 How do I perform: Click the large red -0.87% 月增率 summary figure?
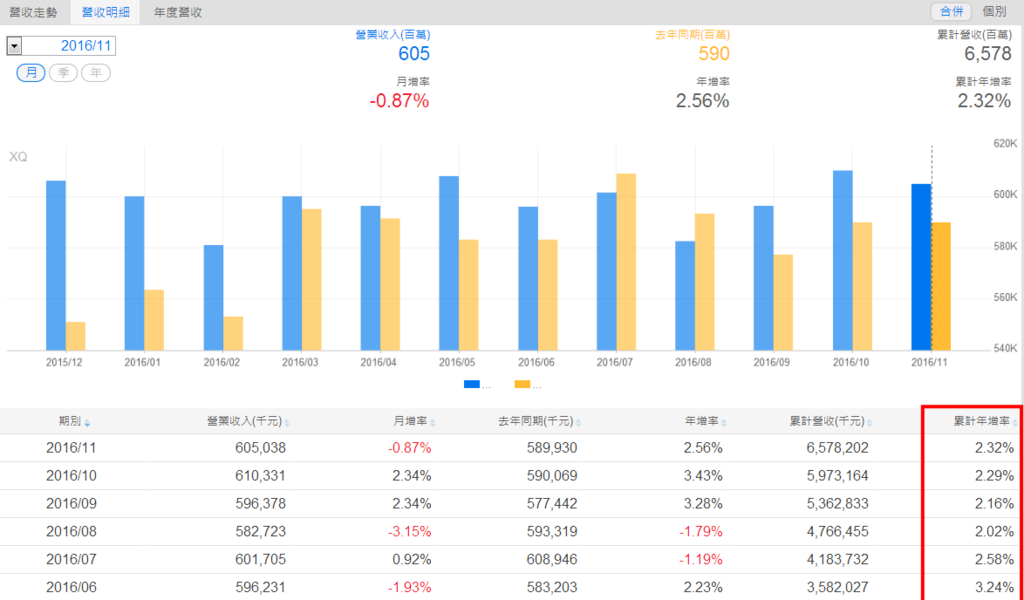point(399,101)
